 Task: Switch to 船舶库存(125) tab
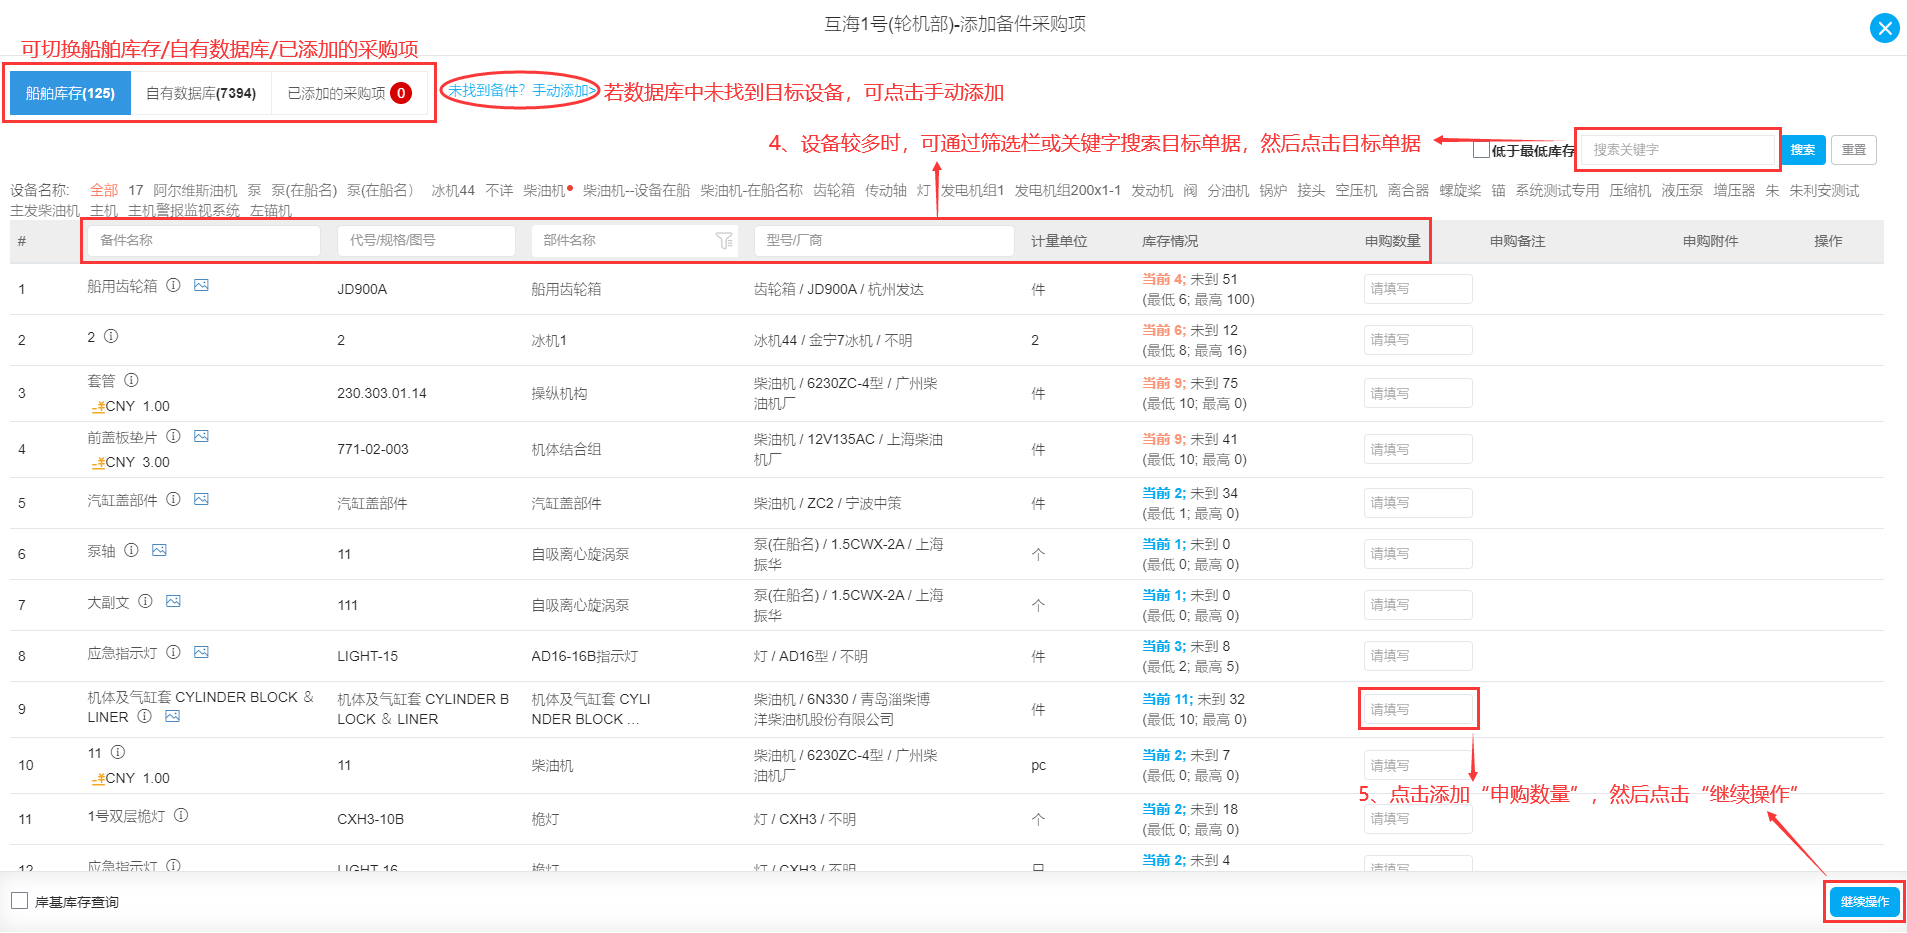click(70, 93)
